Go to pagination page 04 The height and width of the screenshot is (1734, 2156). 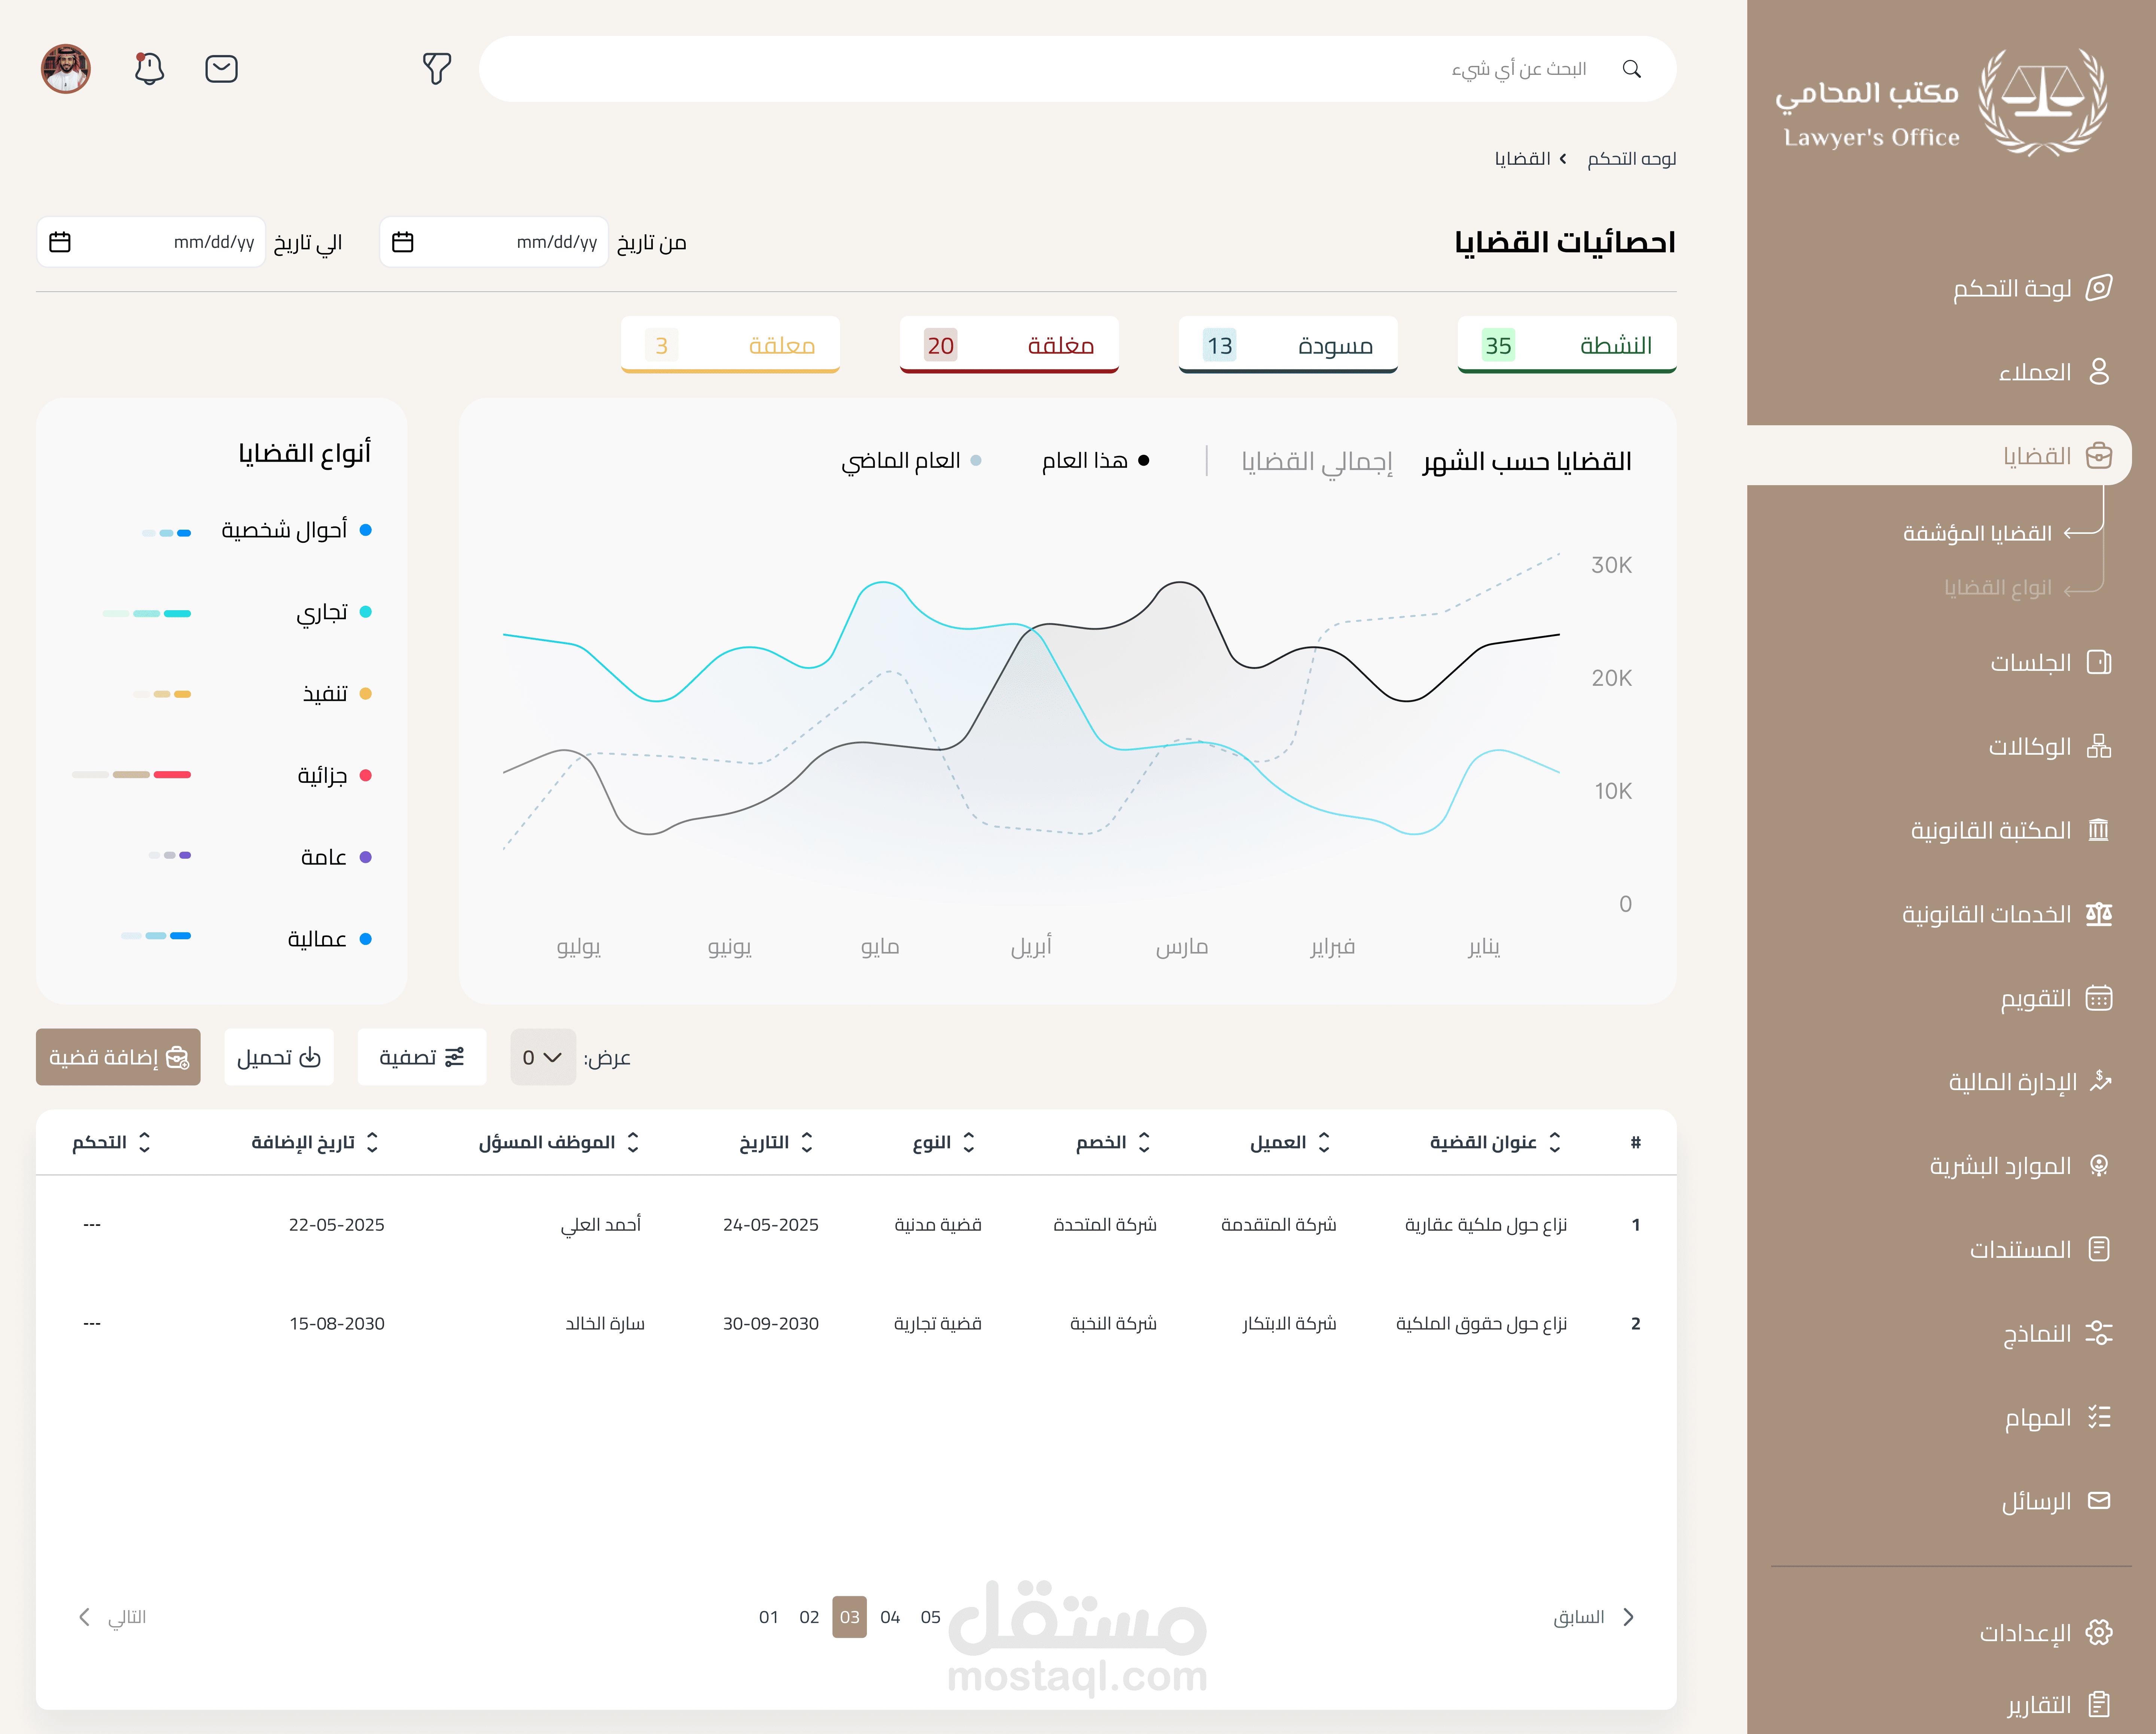tap(890, 1617)
